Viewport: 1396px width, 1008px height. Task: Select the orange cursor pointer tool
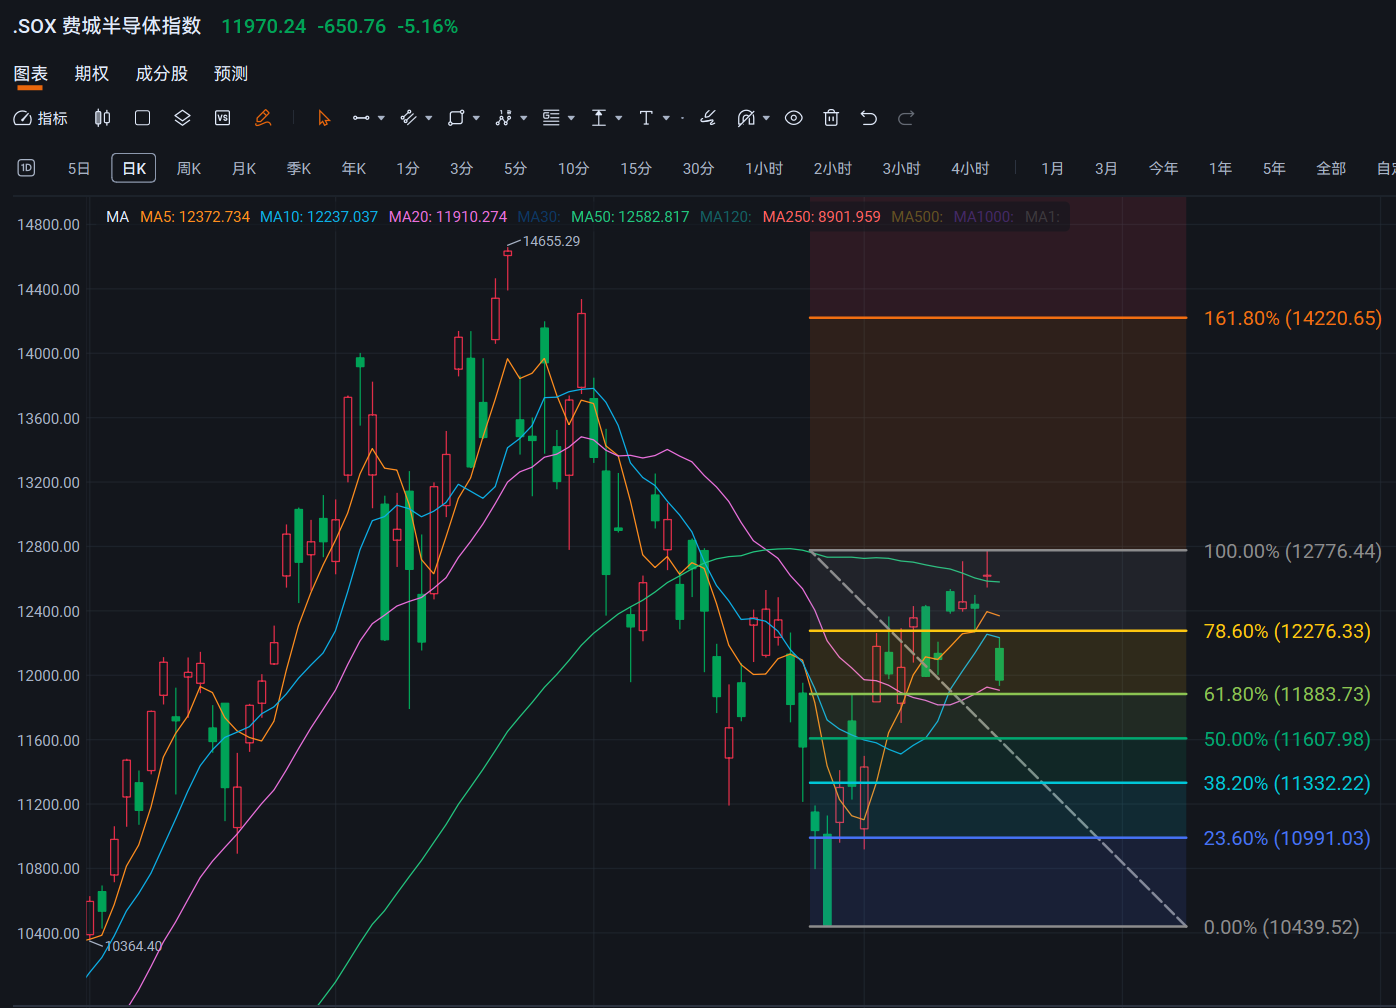coord(324,118)
